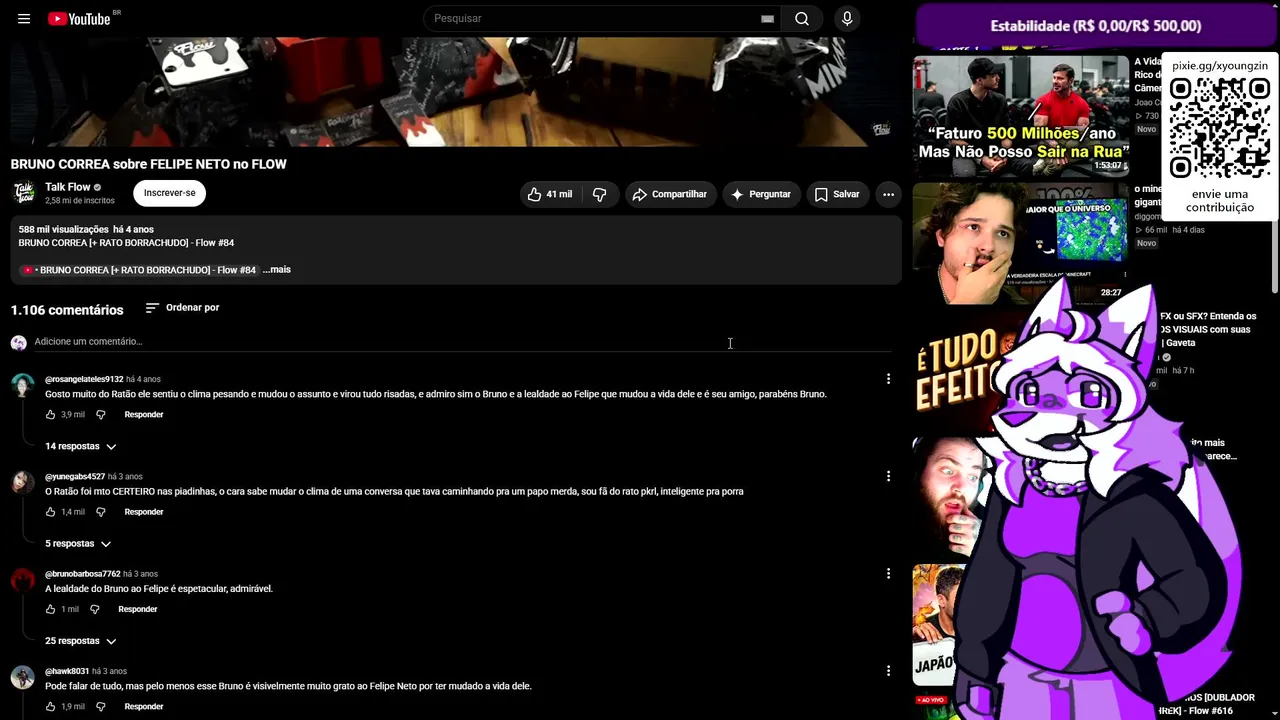
Task: Click the '2,58 mi de inscritos' text
Action: tap(80, 201)
